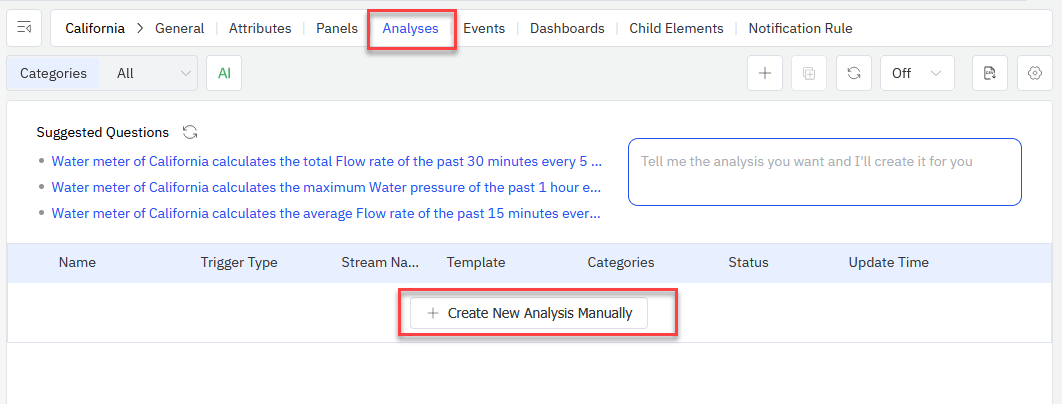Collapse the sidebar with the menu icon
The image size is (1062, 404).
click(24, 28)
